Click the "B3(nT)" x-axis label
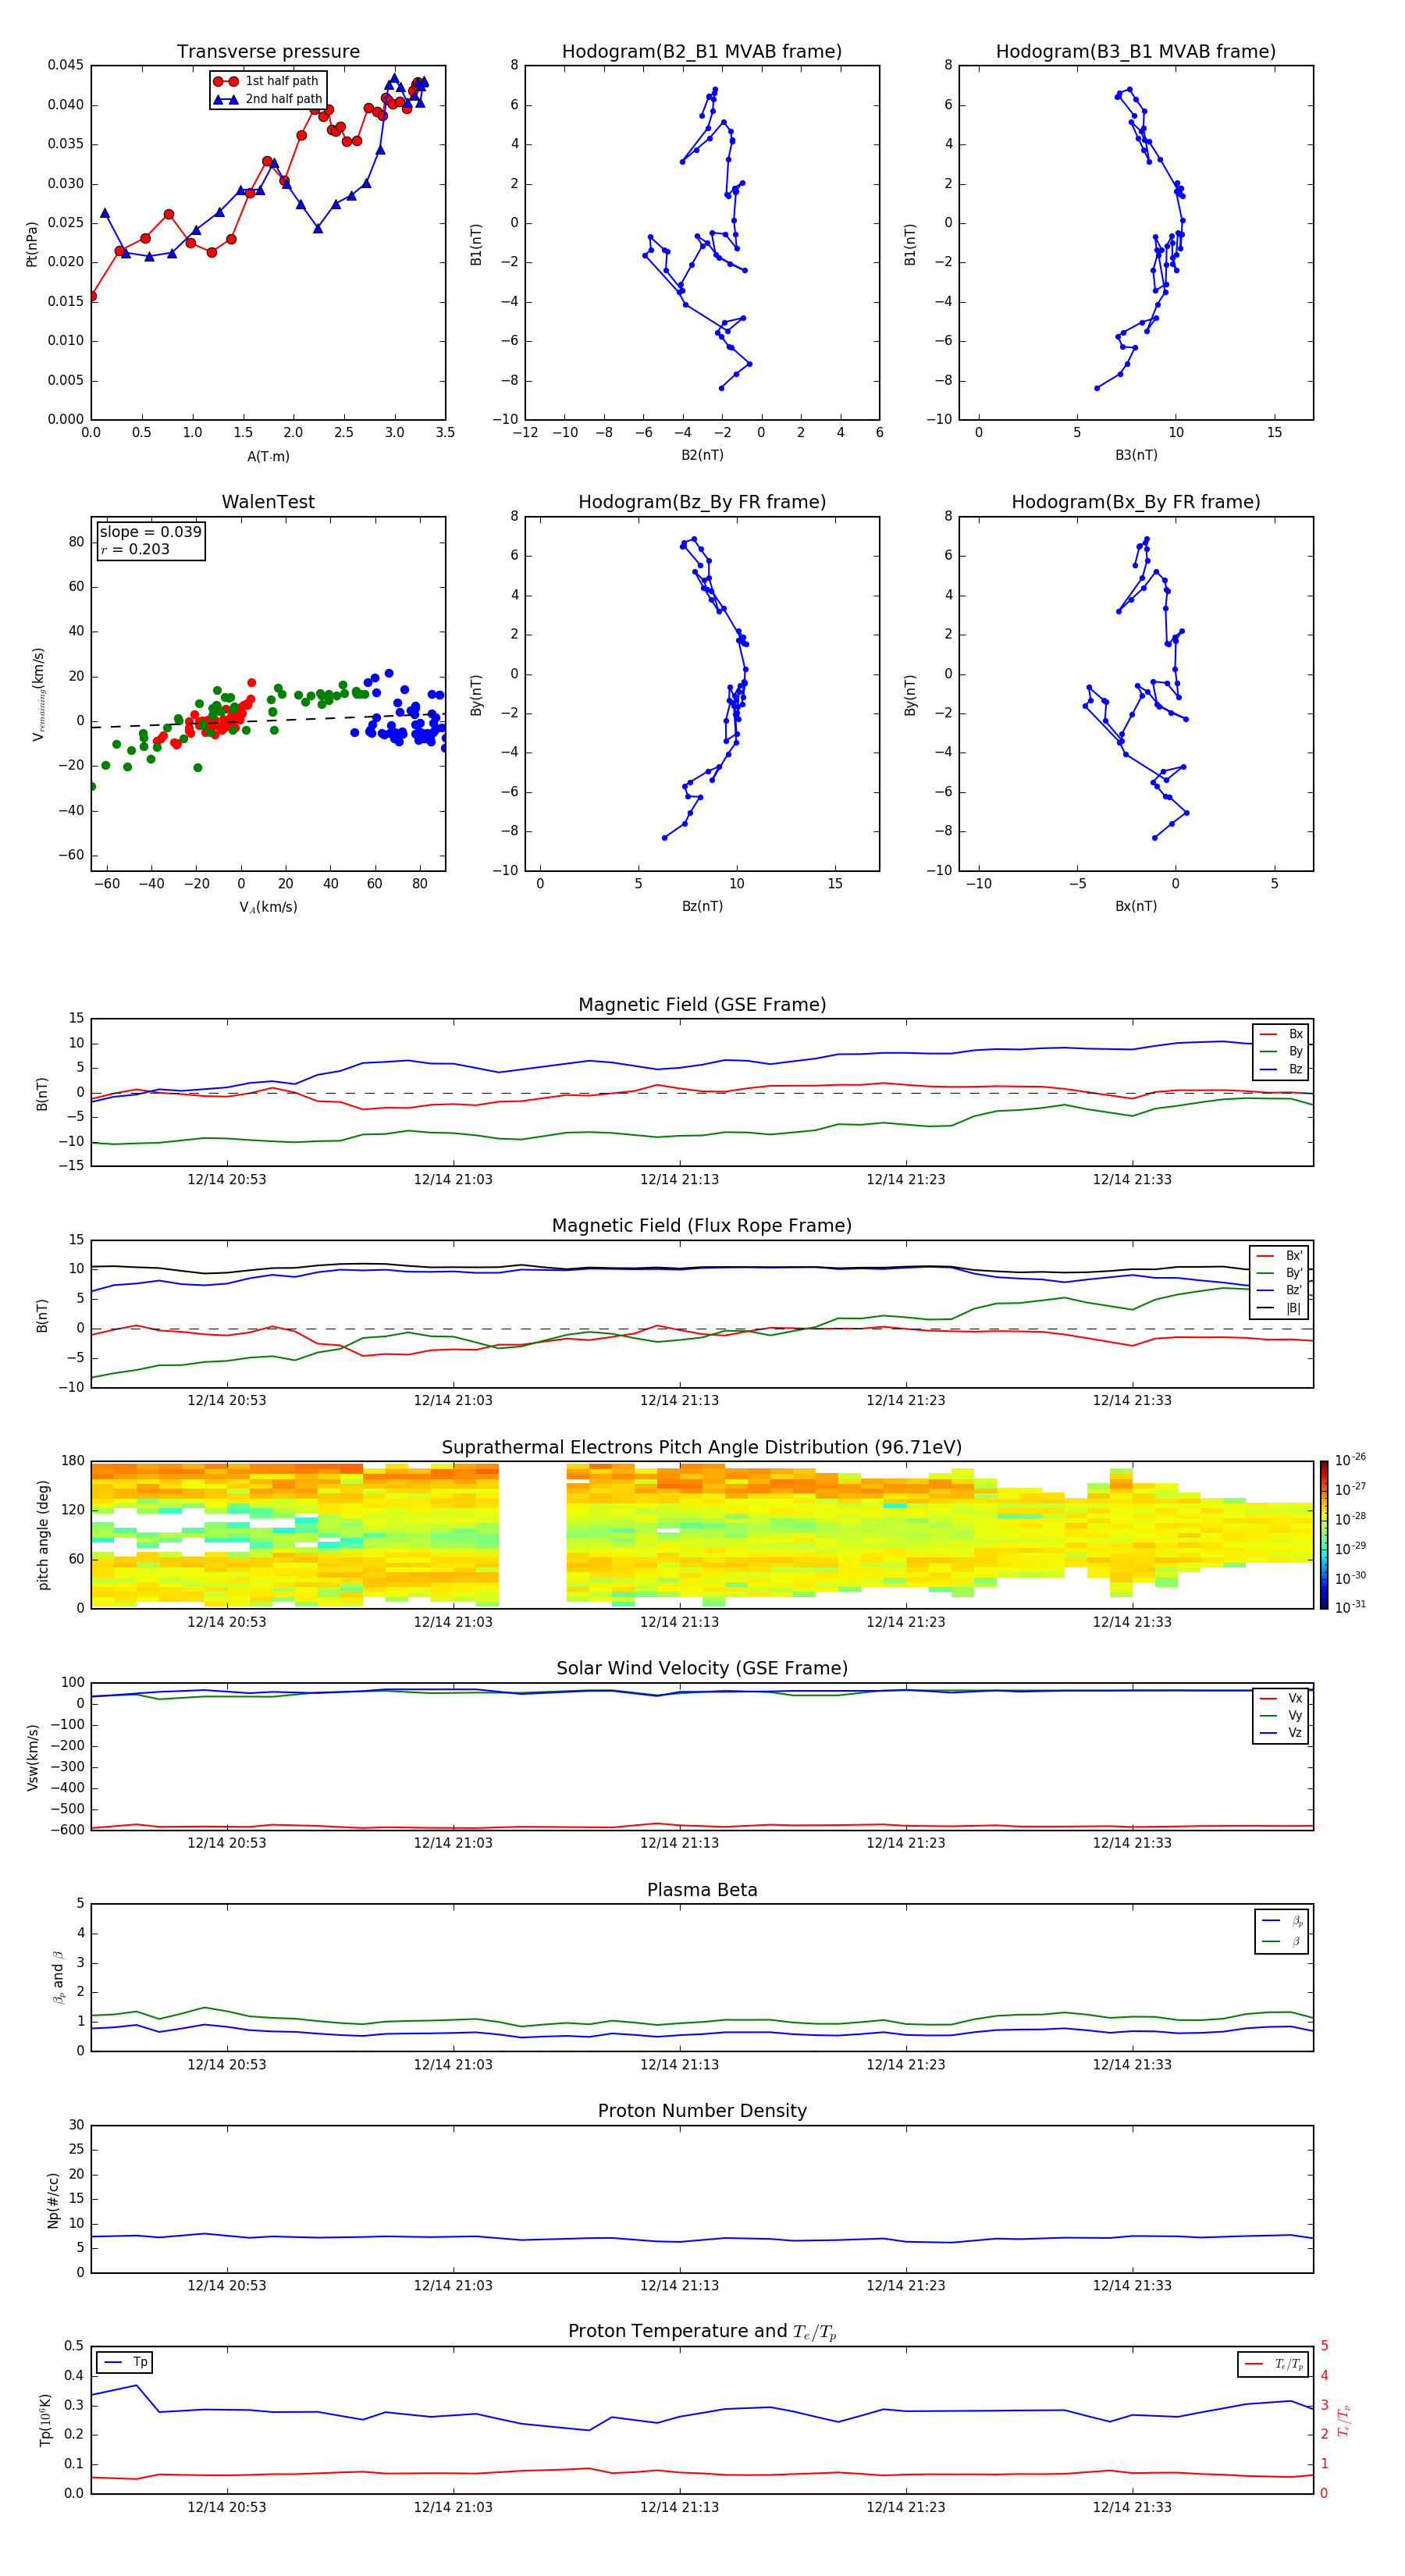The height and width of the screenshot is (2576, 1405). 1136,455
